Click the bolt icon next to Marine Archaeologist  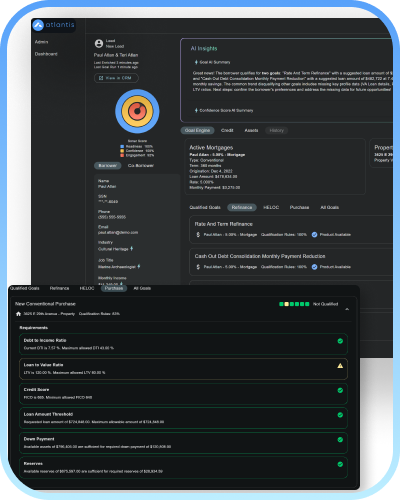139,266
